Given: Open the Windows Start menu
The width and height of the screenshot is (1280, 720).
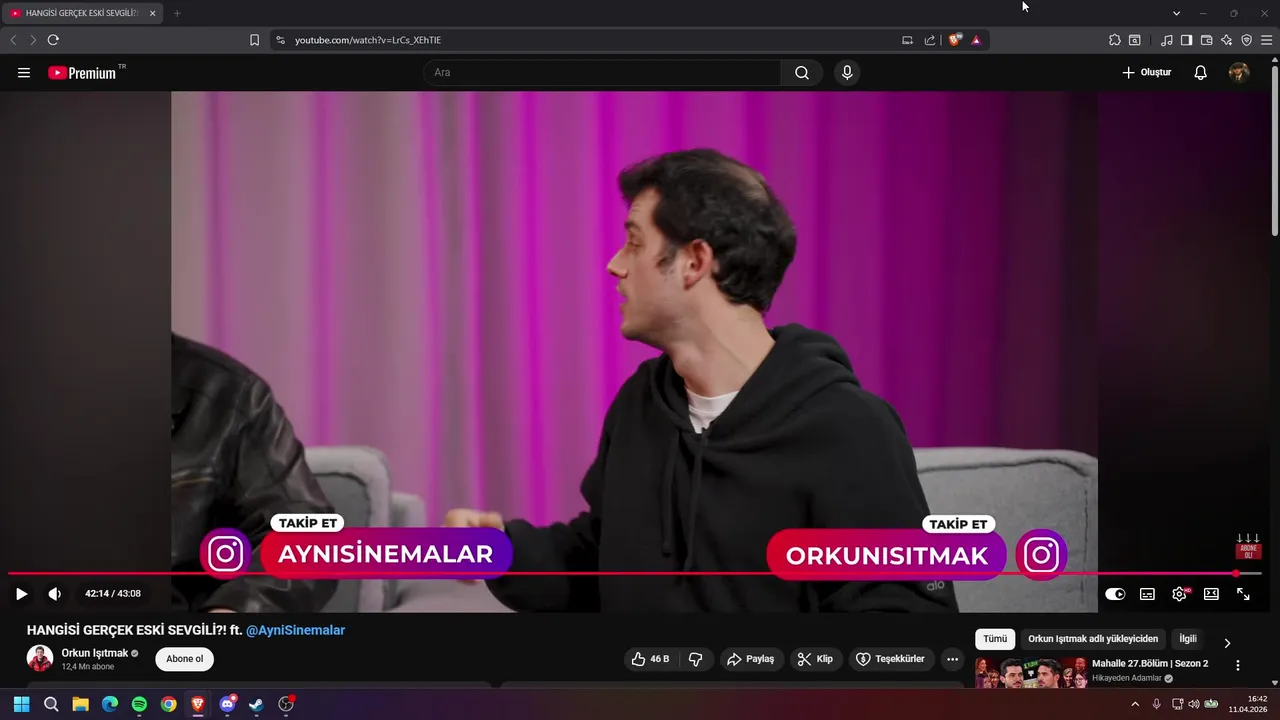Looking at the screenshot, I should coord(21,704).
